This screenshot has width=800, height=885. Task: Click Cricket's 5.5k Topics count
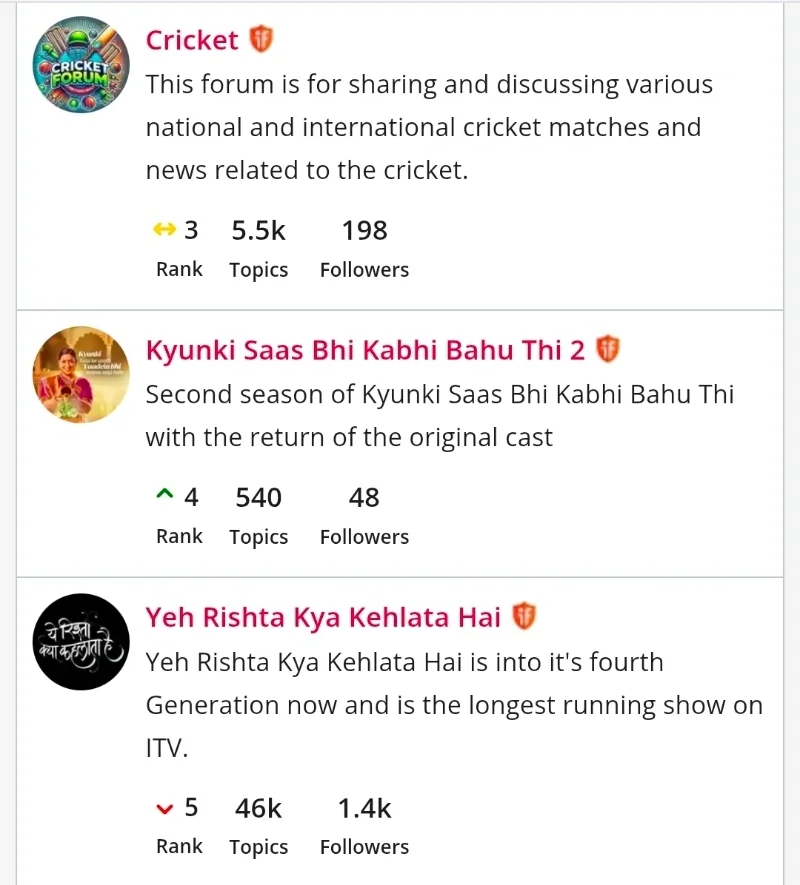tap(258, 231)
